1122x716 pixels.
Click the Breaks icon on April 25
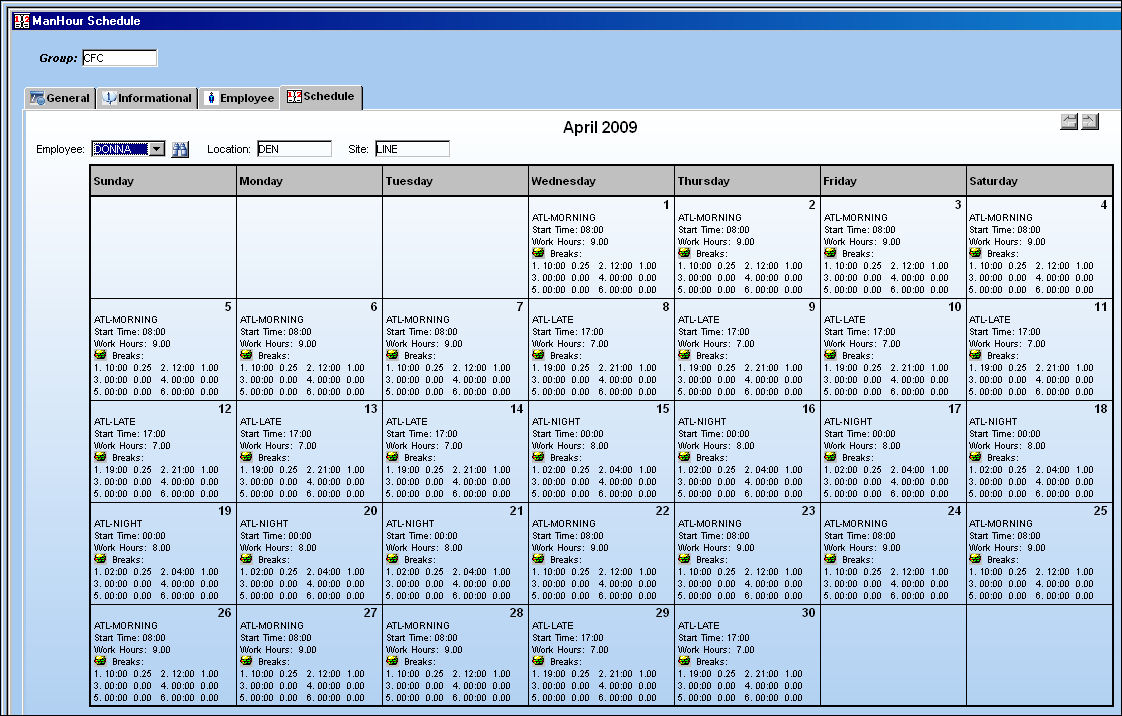[x=975, y=559]
